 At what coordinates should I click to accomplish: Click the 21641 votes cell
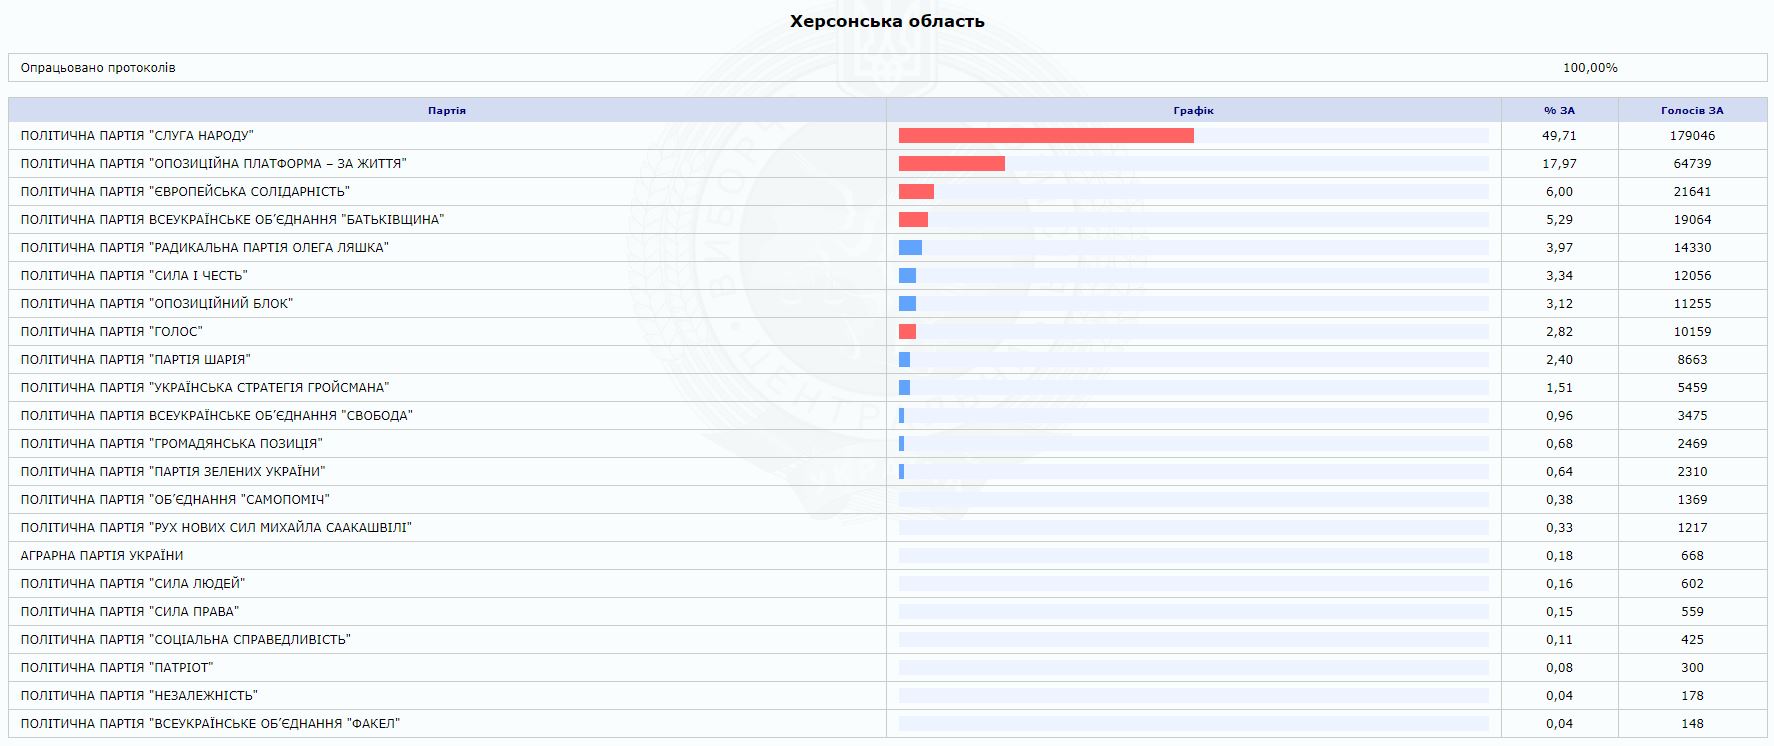coord(1692,192)
